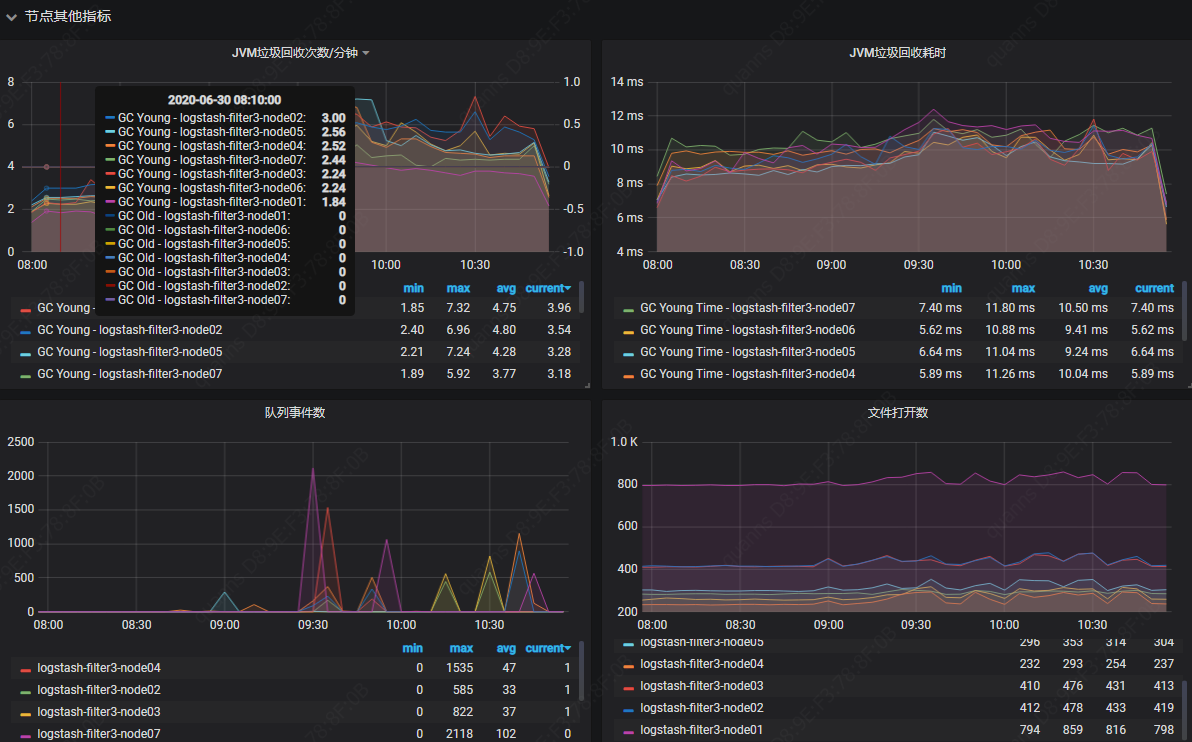The image size is (1192, 742).
Task: Toggle GC Young Time - logstash-filter3-node07 legend series
Action: [x=747, y=308]
